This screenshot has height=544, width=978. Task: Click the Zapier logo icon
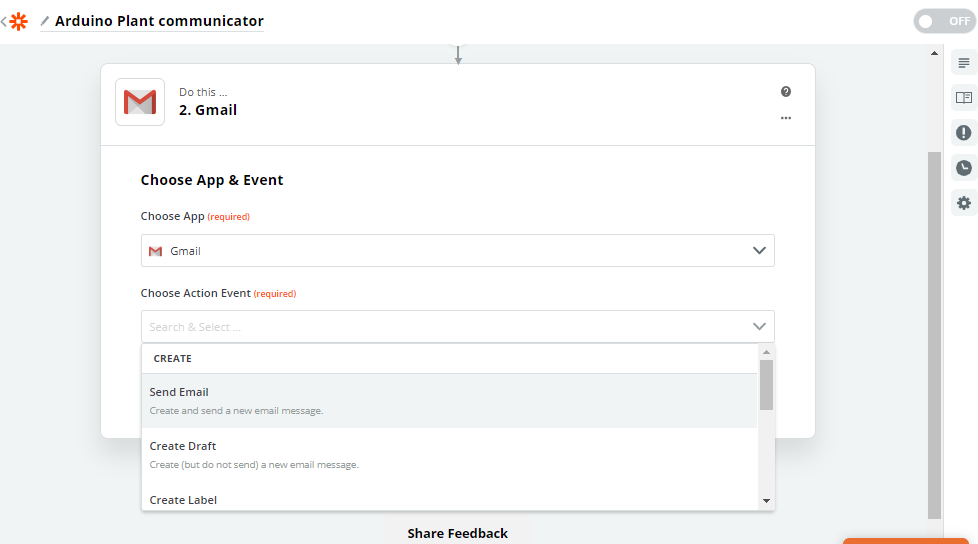pyautogui.click(x=19, y=21)
